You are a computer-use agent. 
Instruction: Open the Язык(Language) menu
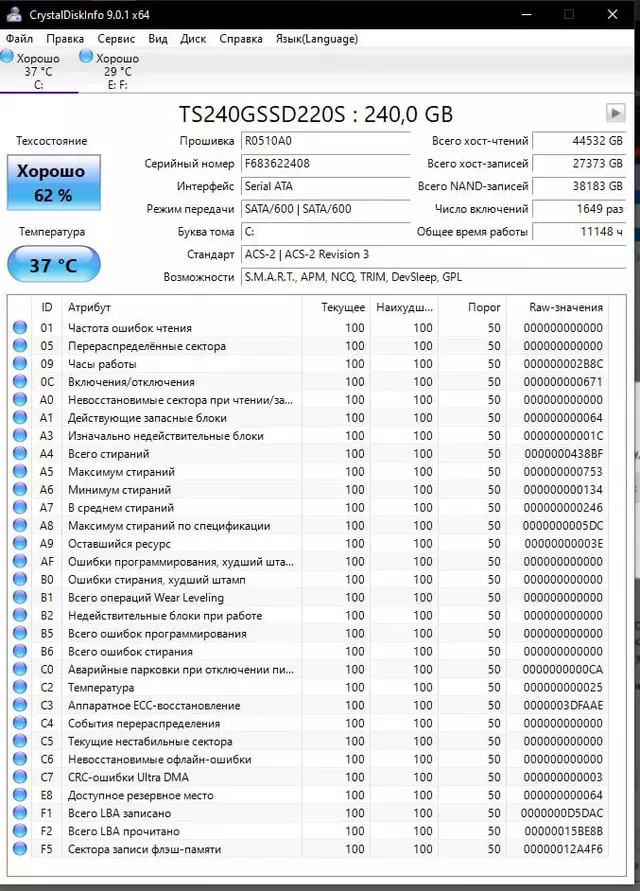point(317,39)
